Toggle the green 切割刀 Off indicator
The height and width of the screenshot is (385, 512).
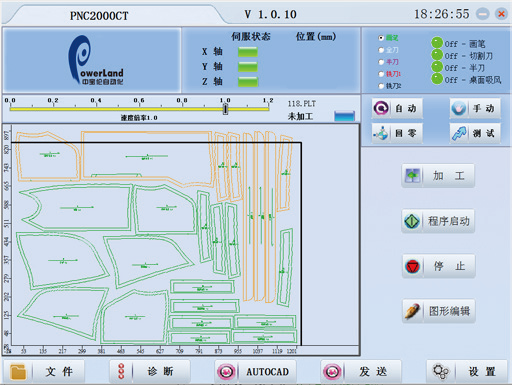point(437,55)
